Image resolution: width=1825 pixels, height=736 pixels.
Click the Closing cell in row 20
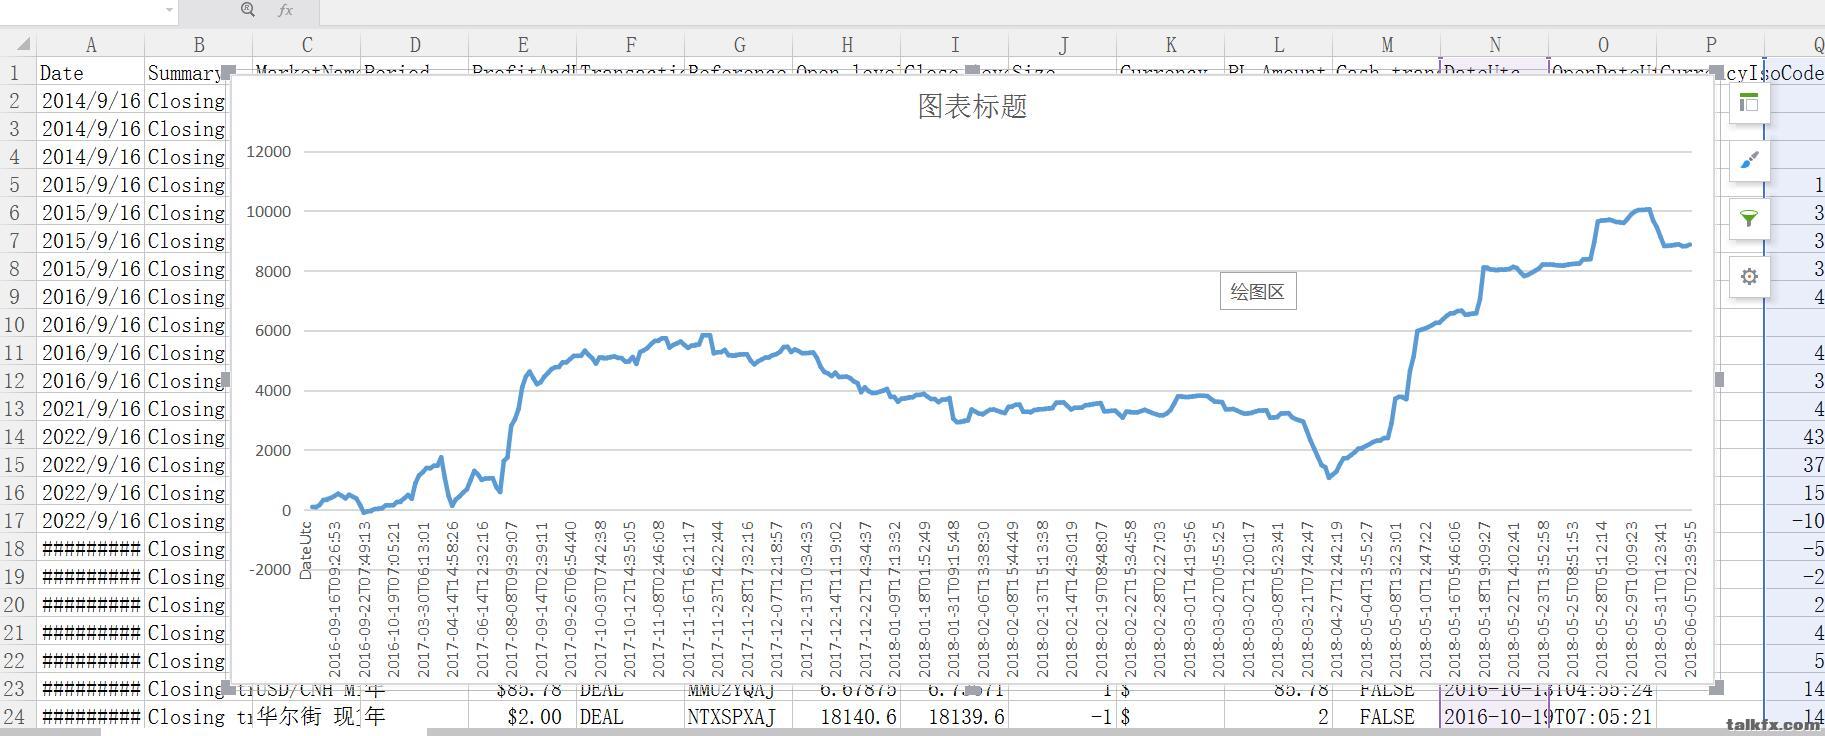coord(186,604)
